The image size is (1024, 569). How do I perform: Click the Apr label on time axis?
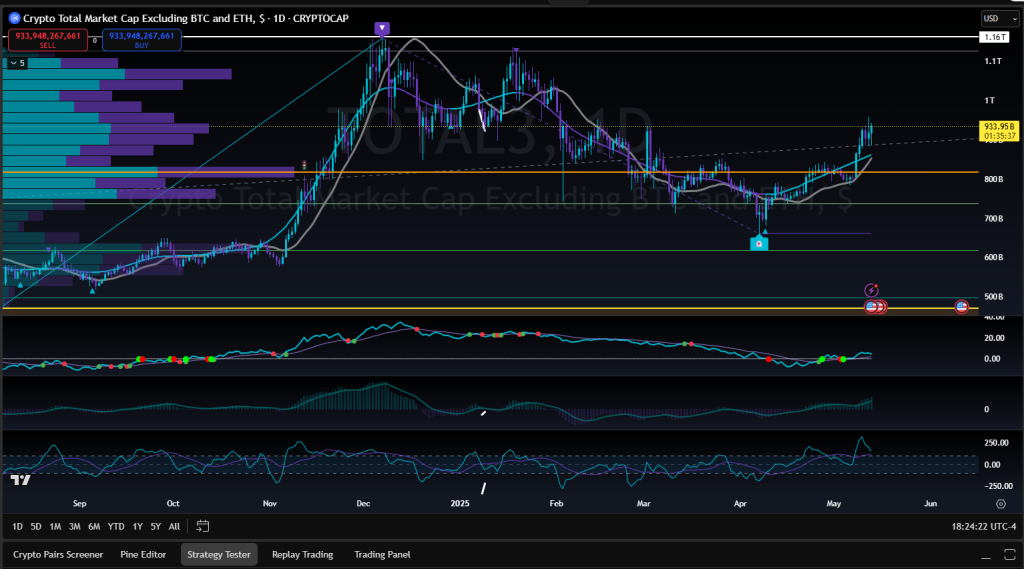coord(740,504)
